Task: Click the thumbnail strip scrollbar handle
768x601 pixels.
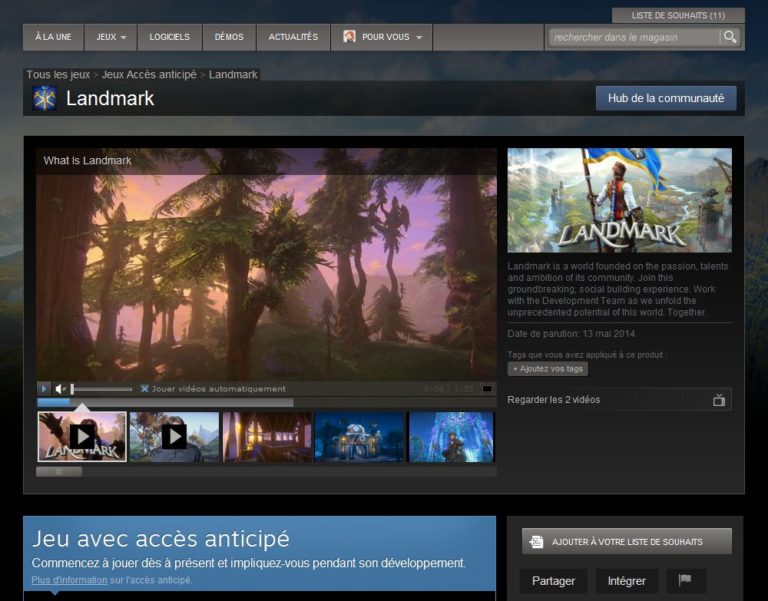Action: [59, 472]
